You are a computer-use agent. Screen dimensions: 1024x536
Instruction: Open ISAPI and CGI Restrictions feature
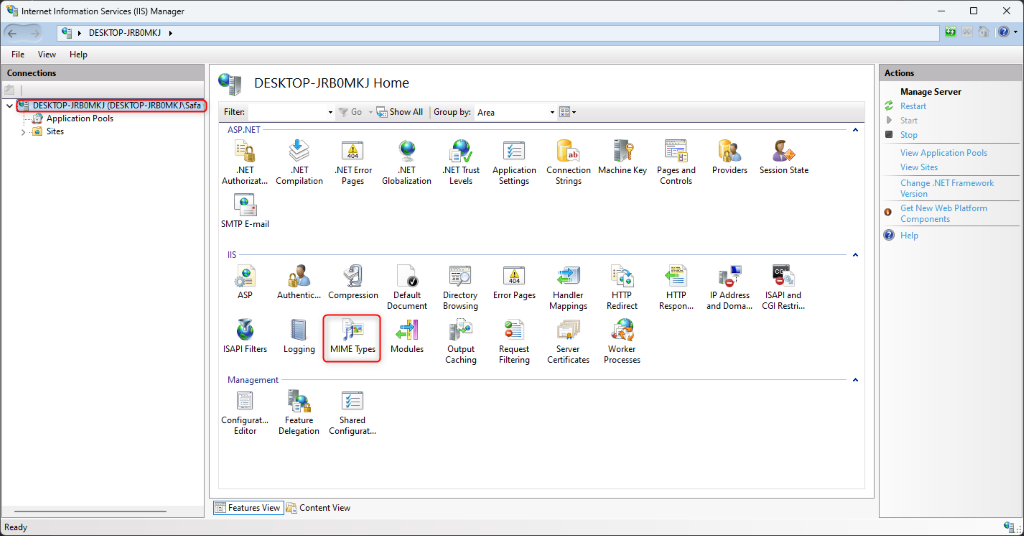pyautogui.click(x=783, y=288)
